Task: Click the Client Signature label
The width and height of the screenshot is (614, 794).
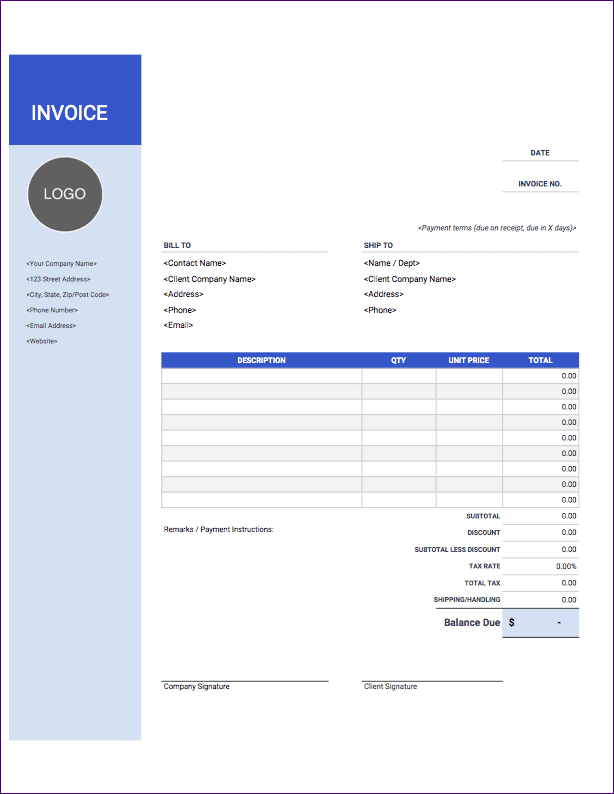Action: tap(390, 686)
